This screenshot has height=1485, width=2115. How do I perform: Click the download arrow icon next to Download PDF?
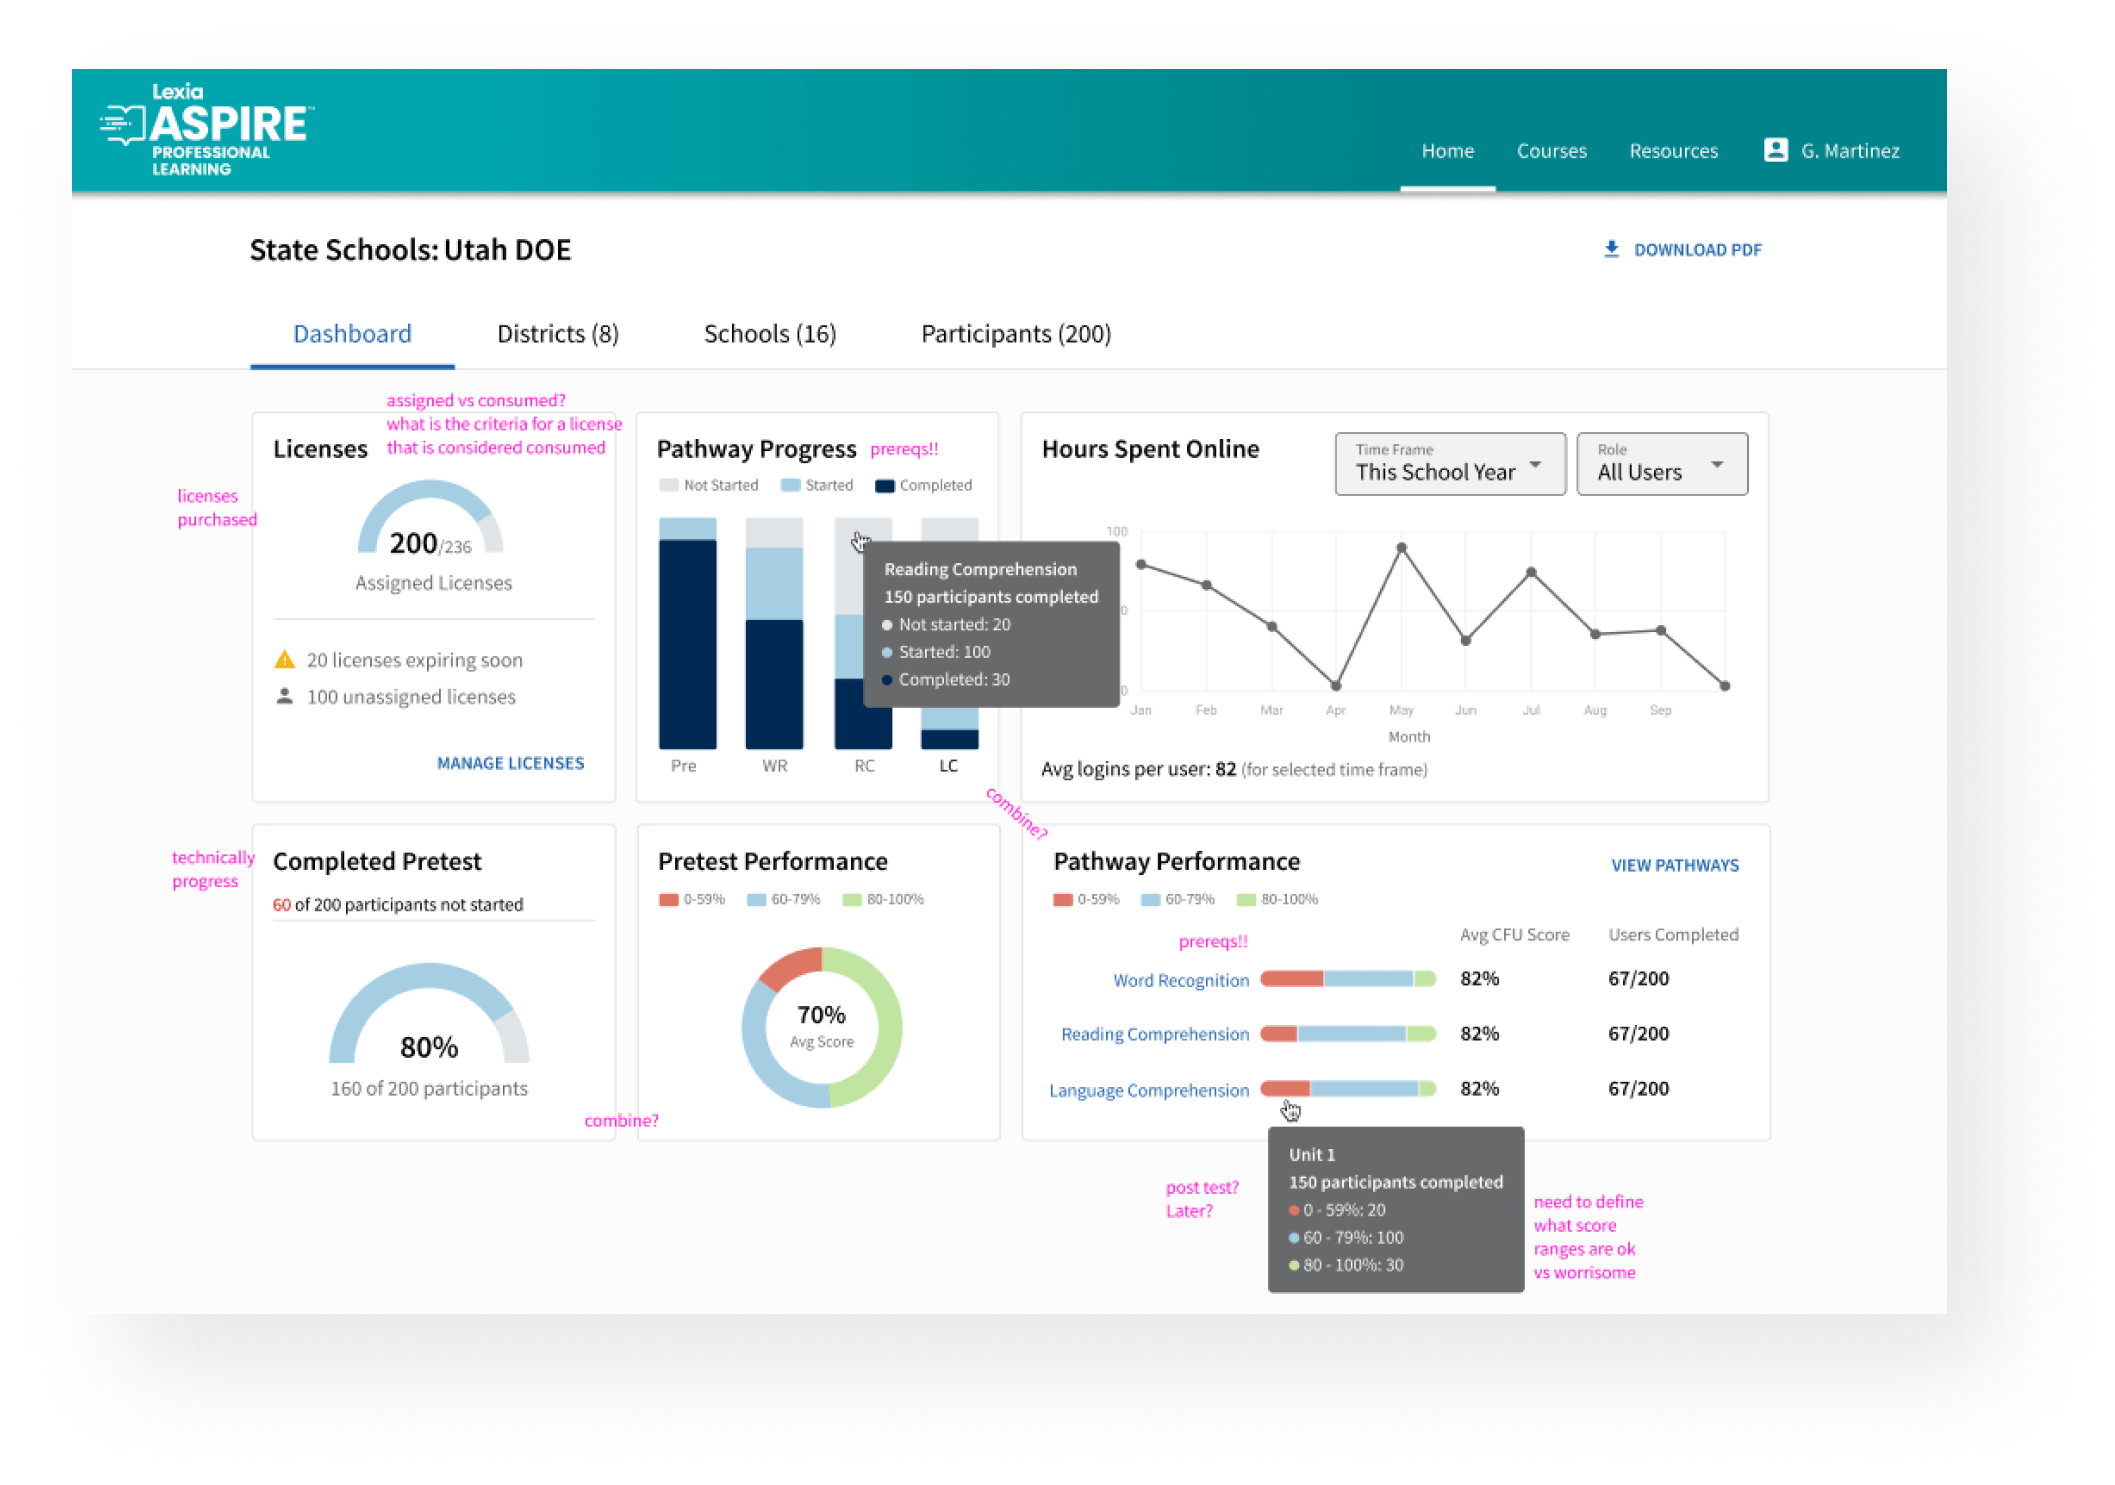point(1611,249)
